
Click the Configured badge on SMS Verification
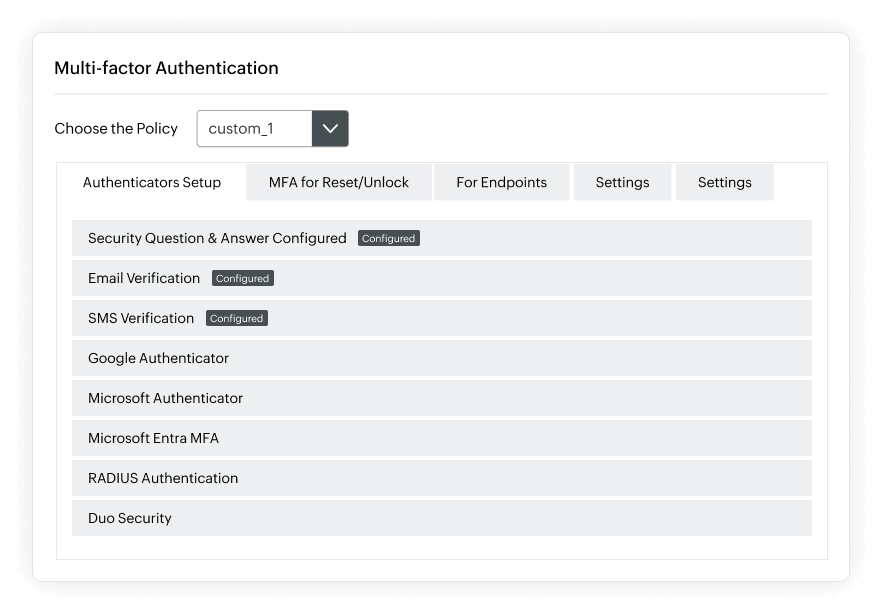coord(236,318)
